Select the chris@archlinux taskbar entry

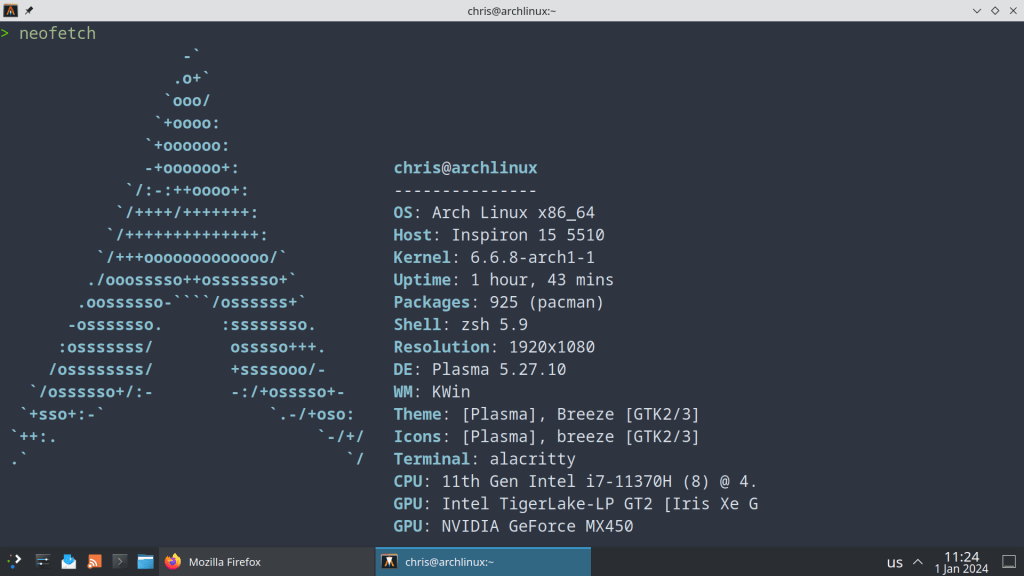coord(449,562)
